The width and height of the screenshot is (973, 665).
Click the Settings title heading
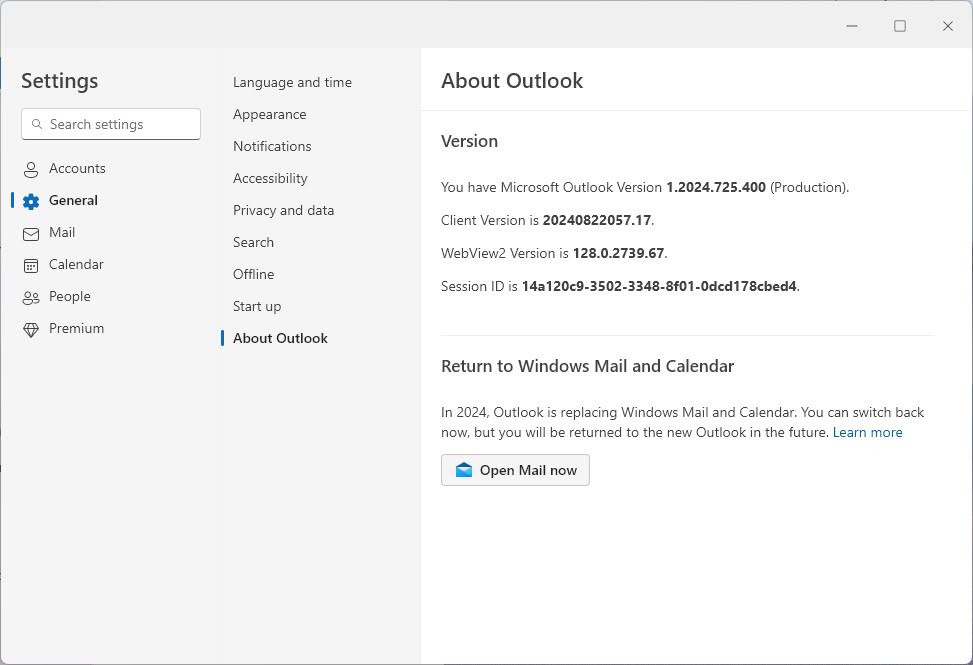60,81
